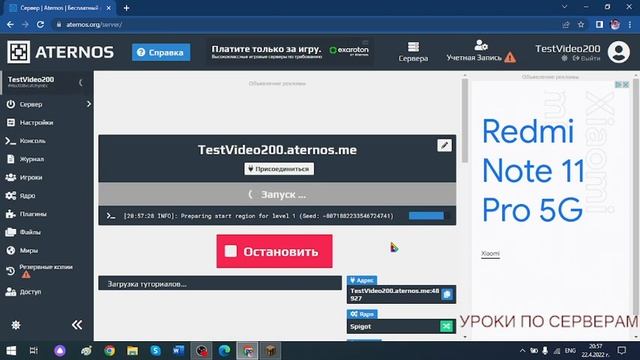Collapse server selector chevron next to TestVideo200

coord(80,82)
